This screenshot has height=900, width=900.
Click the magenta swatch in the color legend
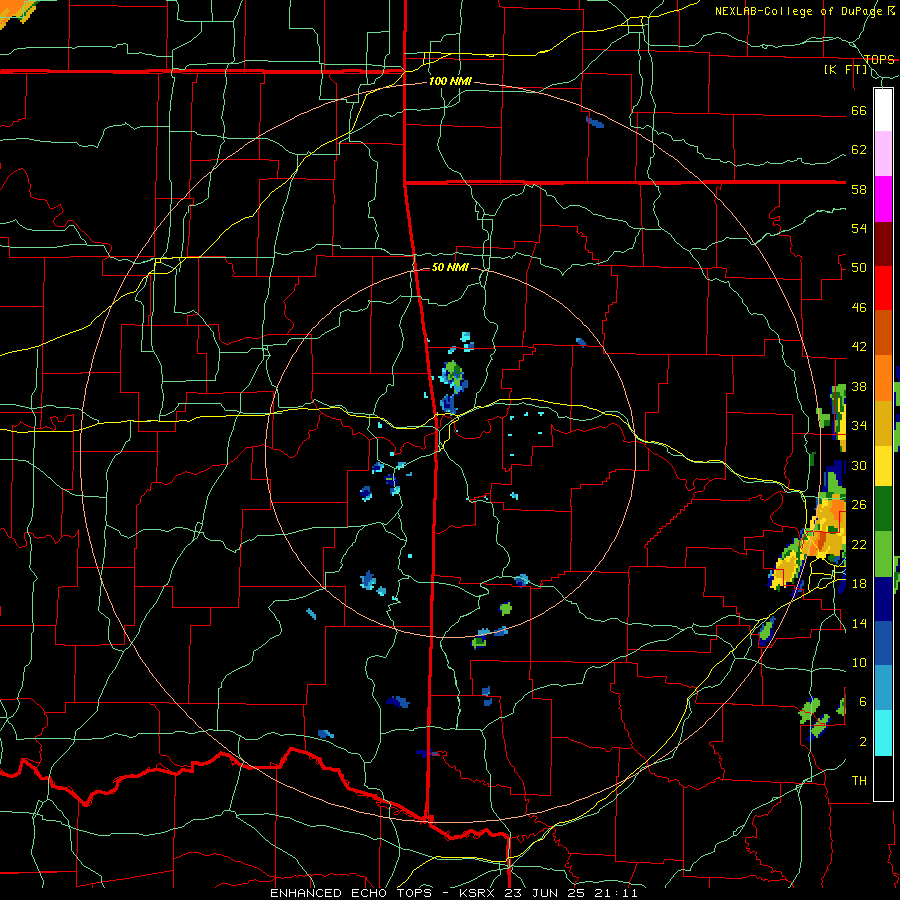point(883,199)
